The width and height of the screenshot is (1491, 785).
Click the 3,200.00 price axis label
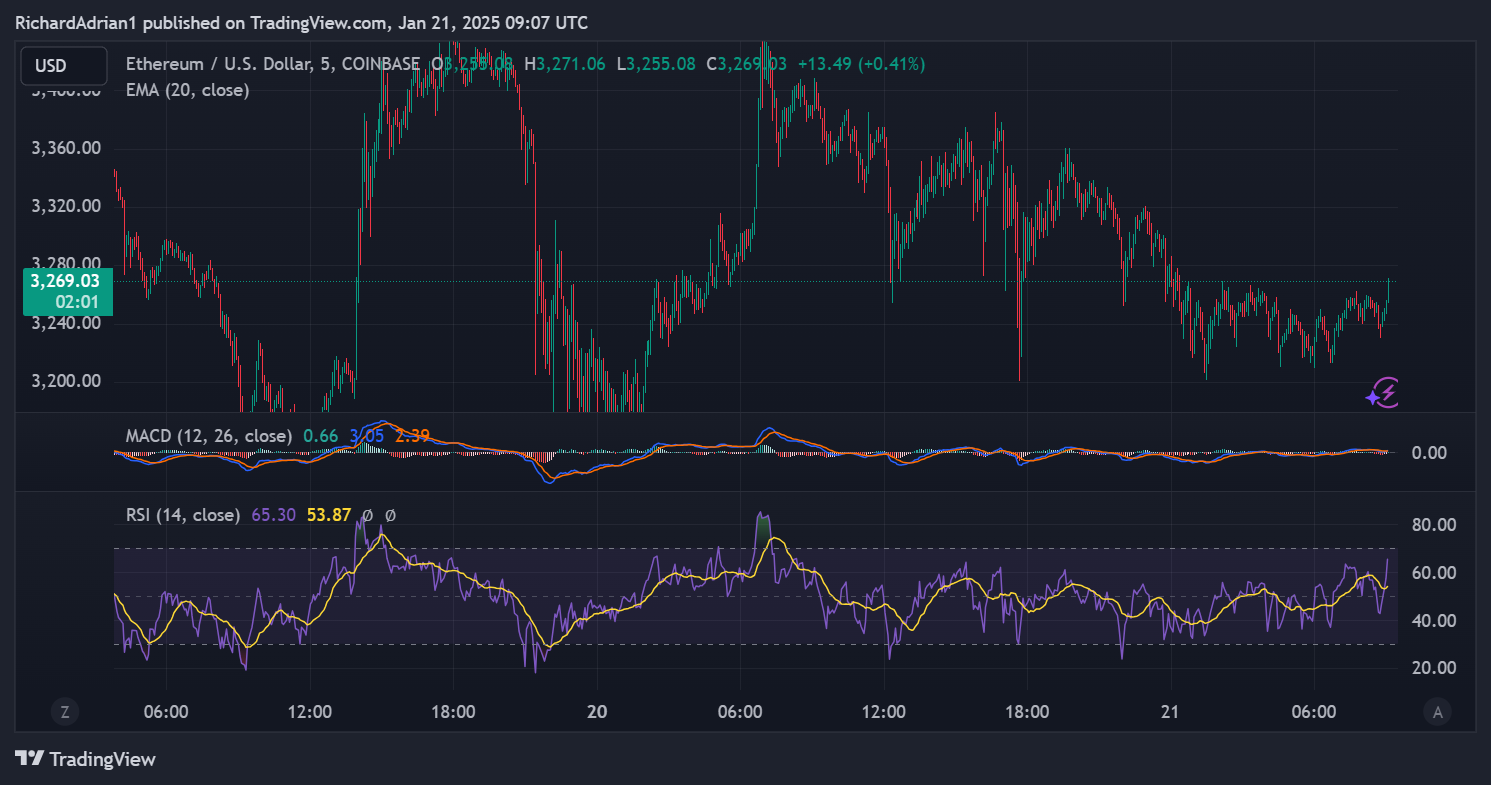pos(66,381)
